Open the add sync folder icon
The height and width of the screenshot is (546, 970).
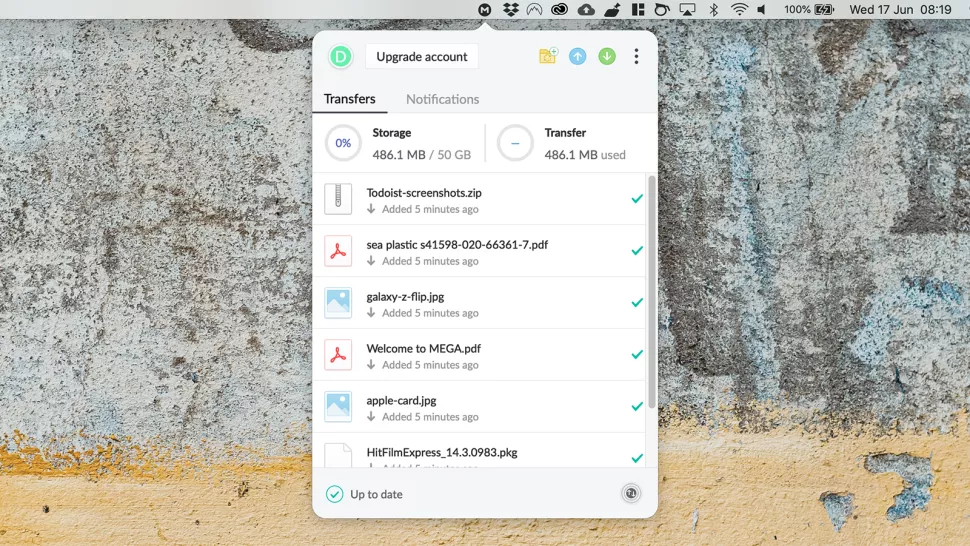click(x=547, y=56)
